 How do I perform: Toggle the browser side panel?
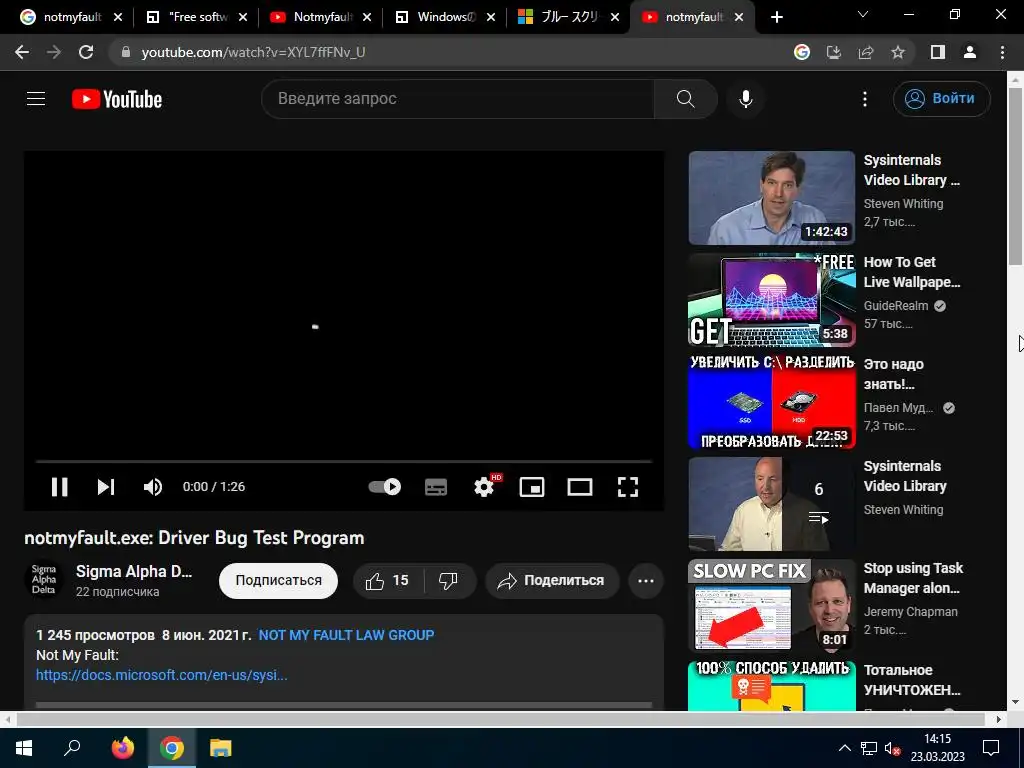(x=938, y=52)
